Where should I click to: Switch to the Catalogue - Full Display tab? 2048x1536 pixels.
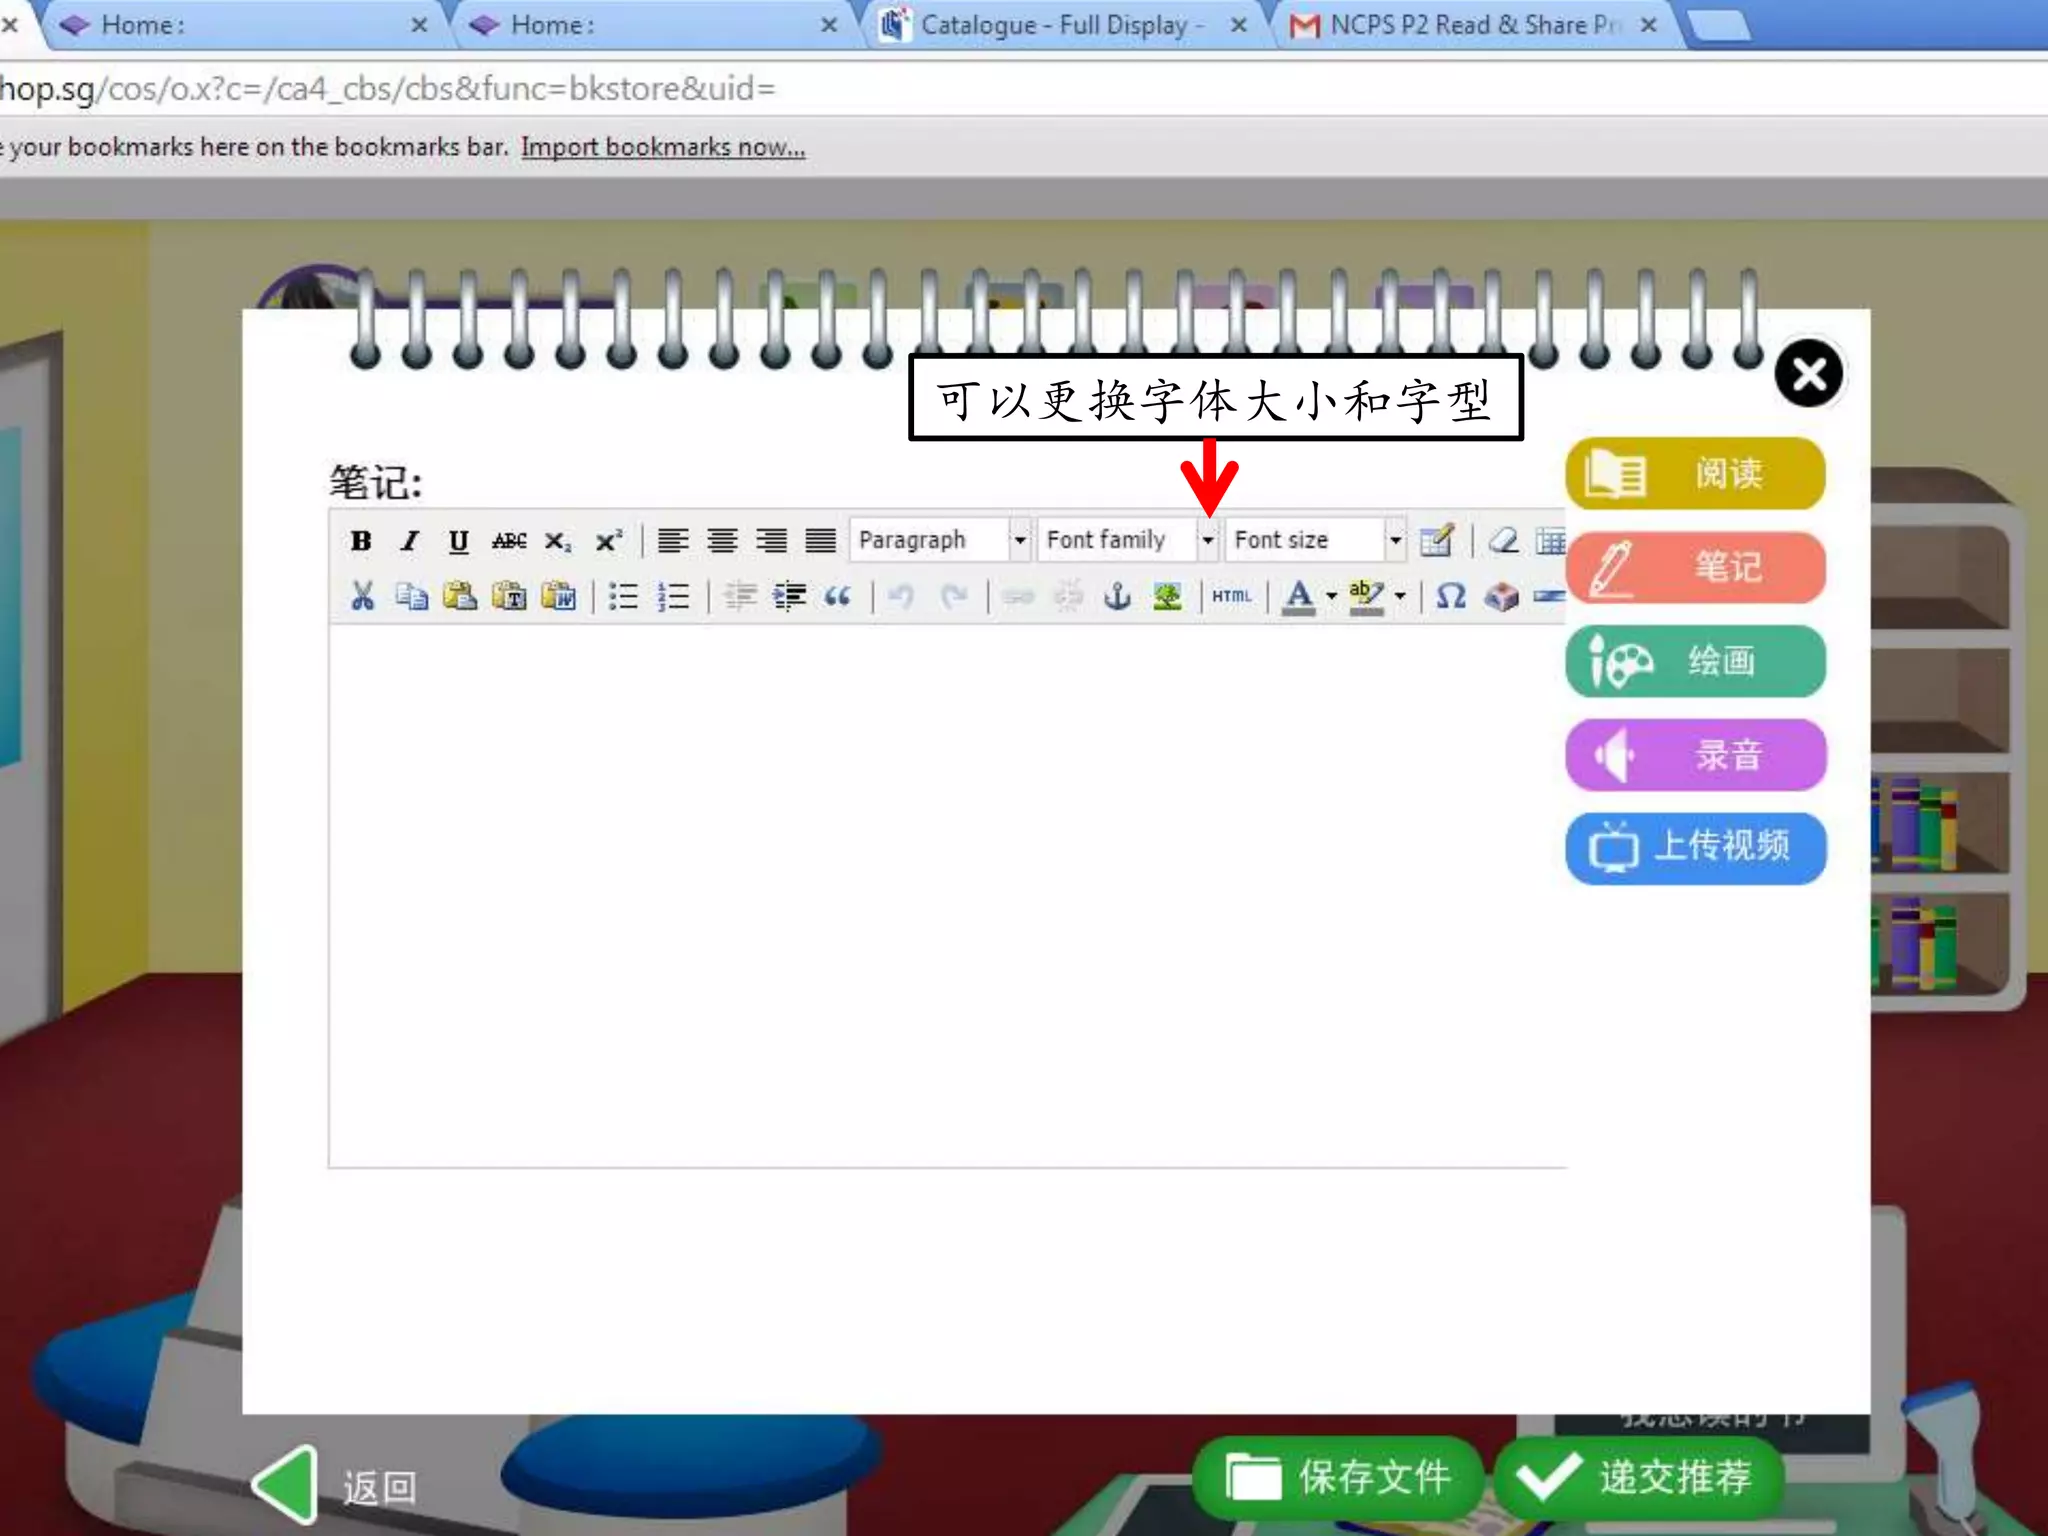pyautogui.click(x=1060, y=25)
